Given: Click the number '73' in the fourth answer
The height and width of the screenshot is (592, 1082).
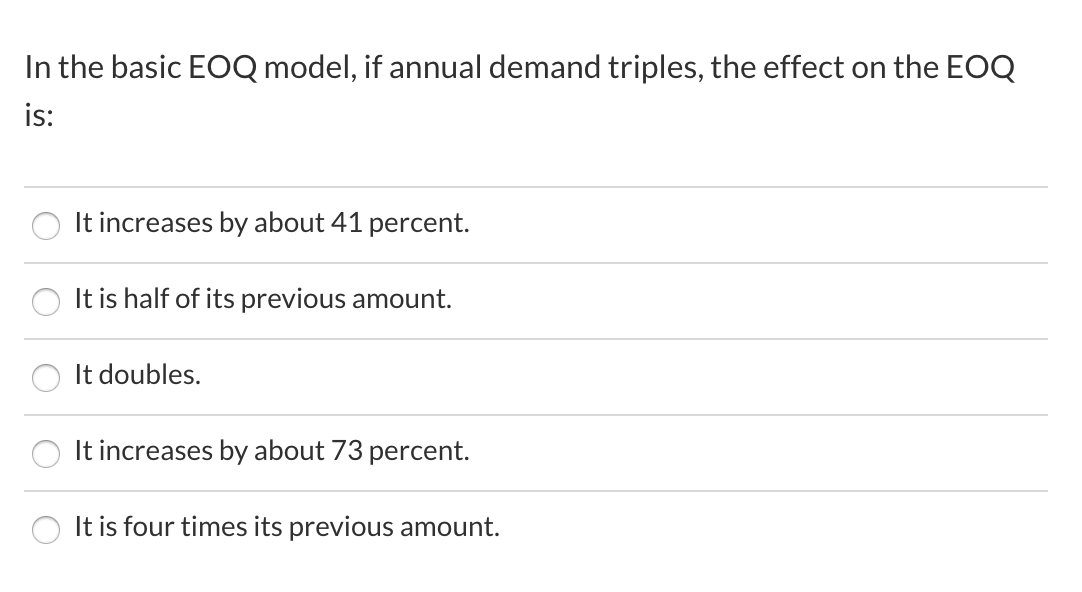Looking at the screenshot, I should pos(347,451).
